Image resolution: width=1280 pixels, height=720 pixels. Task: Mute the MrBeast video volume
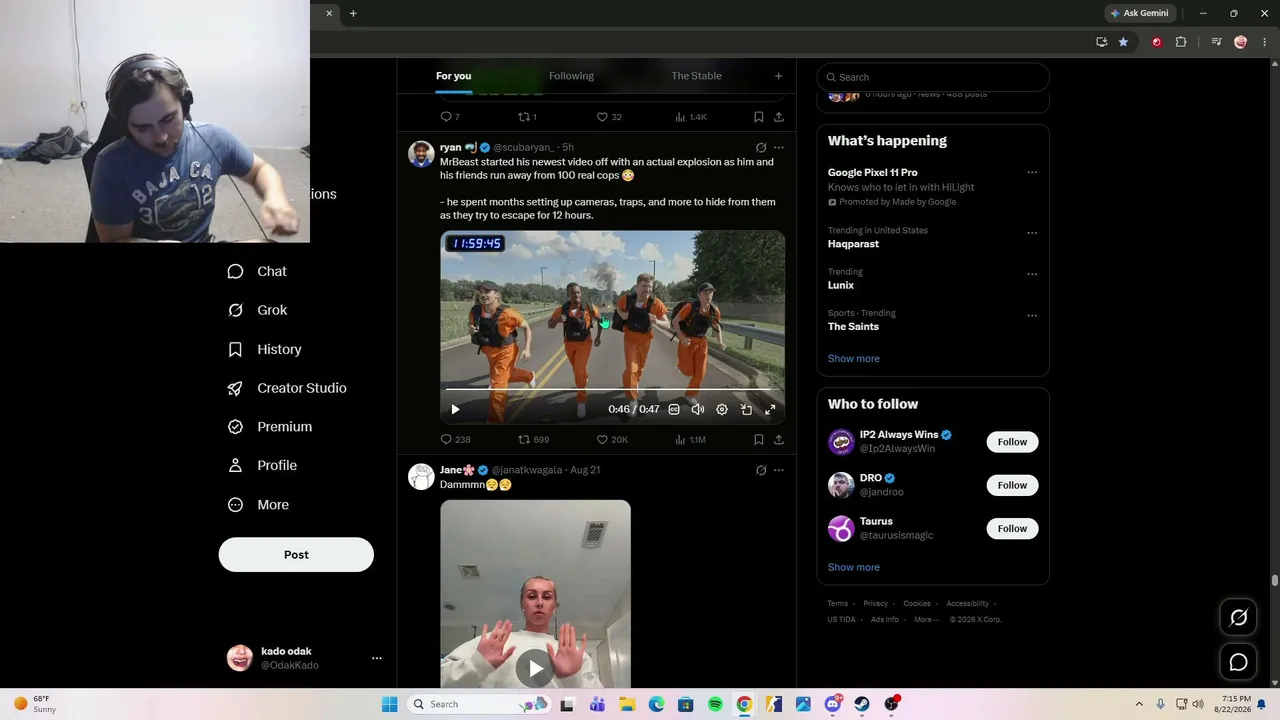tap(698, 409)
